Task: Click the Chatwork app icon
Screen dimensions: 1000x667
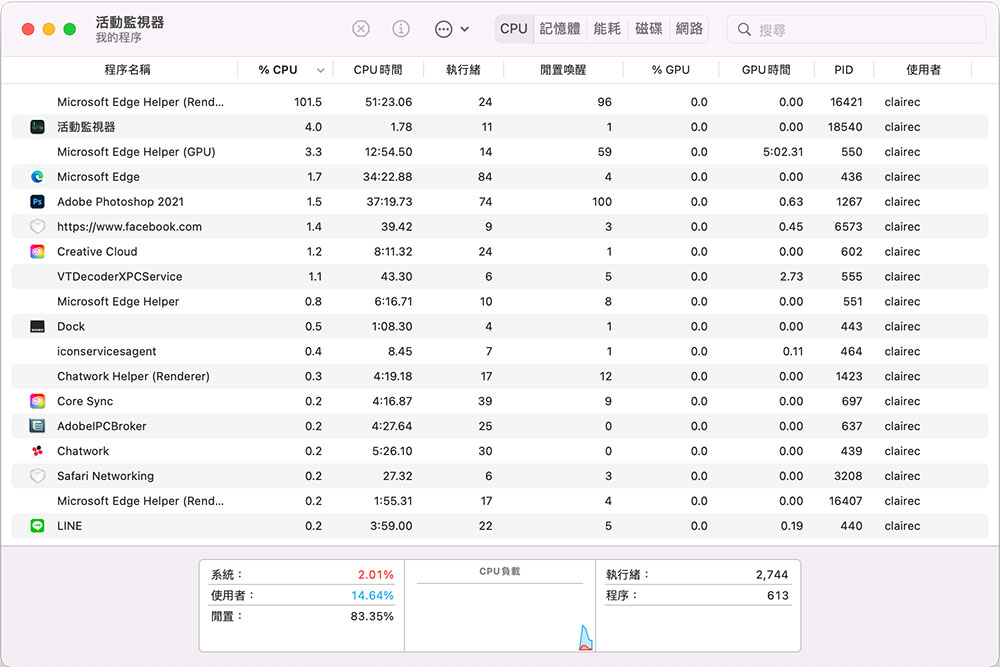Action: click(38, 451)
